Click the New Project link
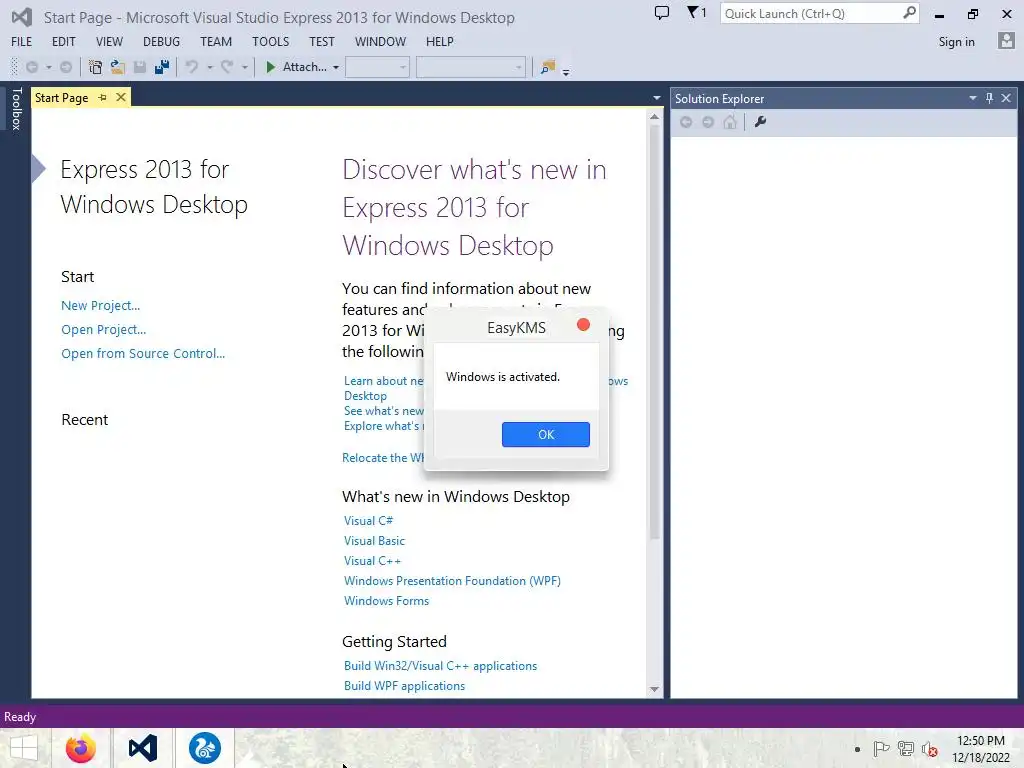Image resolution: width=1024 pixels, height=768 pixels. 101,306
